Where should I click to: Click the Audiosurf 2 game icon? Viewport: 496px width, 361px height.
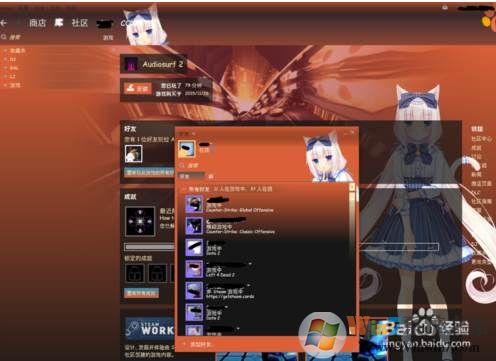point(130,64)
